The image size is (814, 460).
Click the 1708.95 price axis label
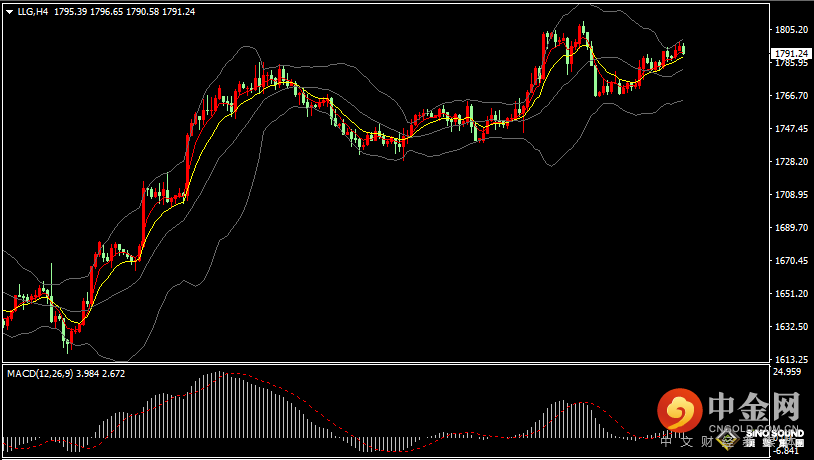click(790, 195)
